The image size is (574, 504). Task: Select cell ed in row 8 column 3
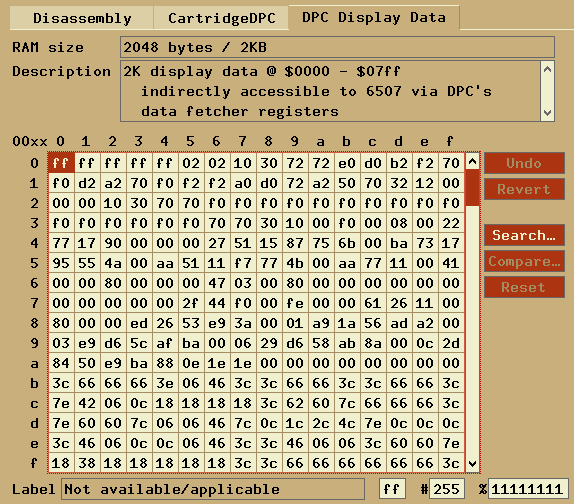coord(139,323)
